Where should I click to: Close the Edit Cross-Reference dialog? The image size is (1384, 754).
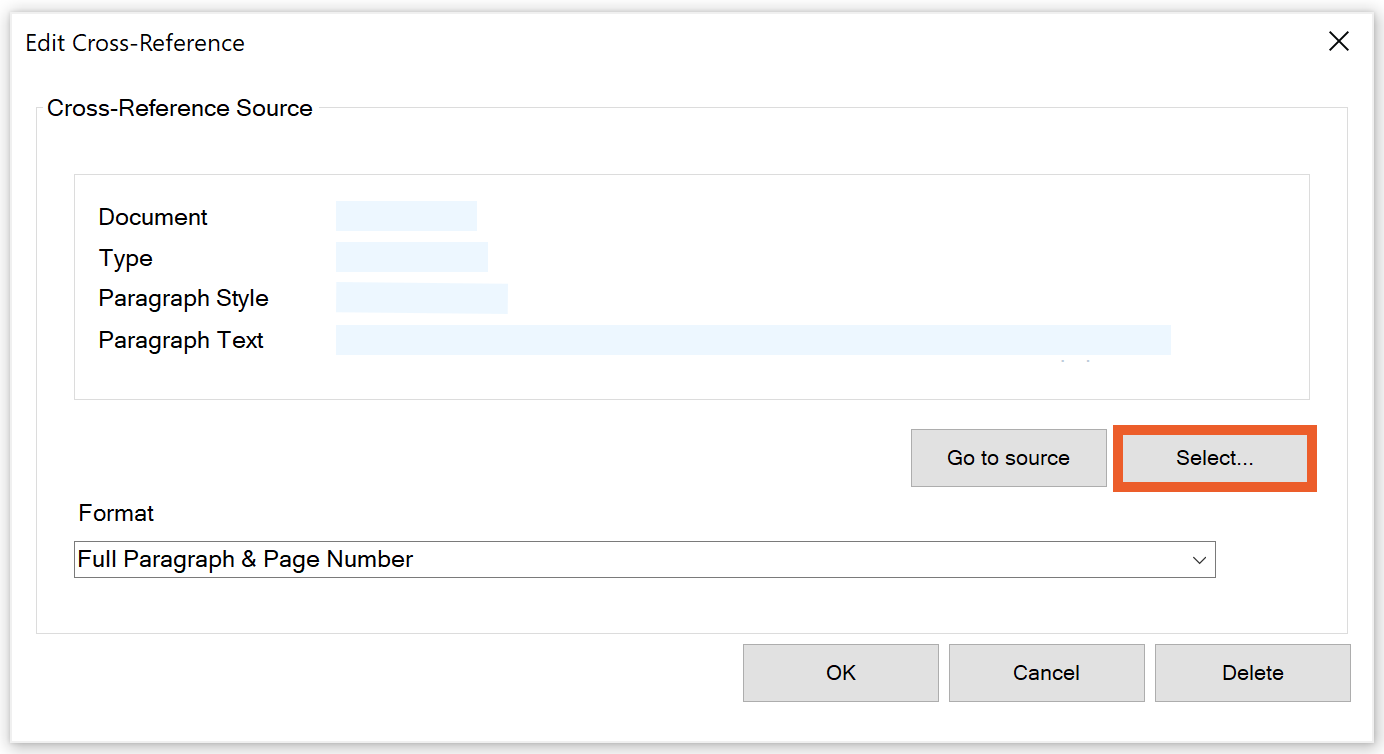(1338, 41)
